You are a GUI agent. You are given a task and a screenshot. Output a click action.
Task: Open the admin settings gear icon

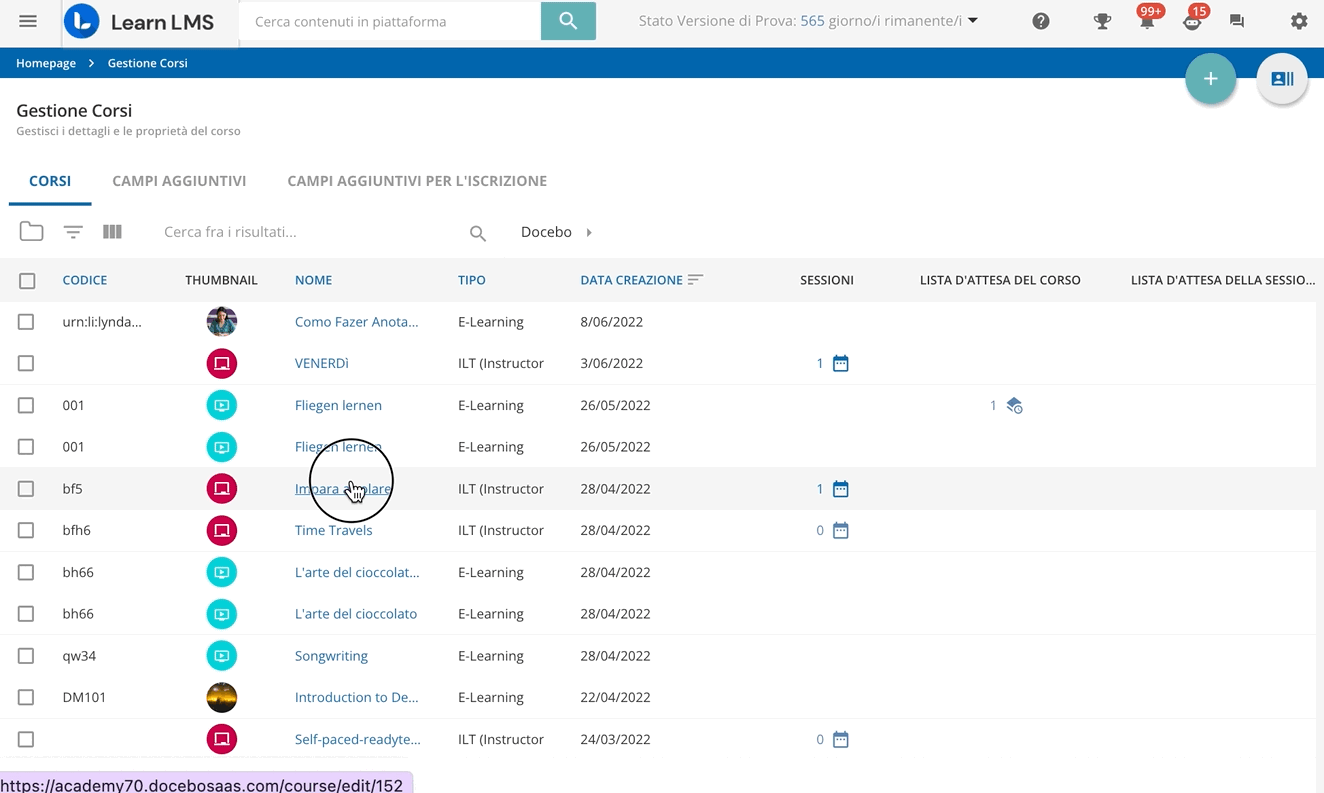pyautogui.click(x=1298, y=21)
